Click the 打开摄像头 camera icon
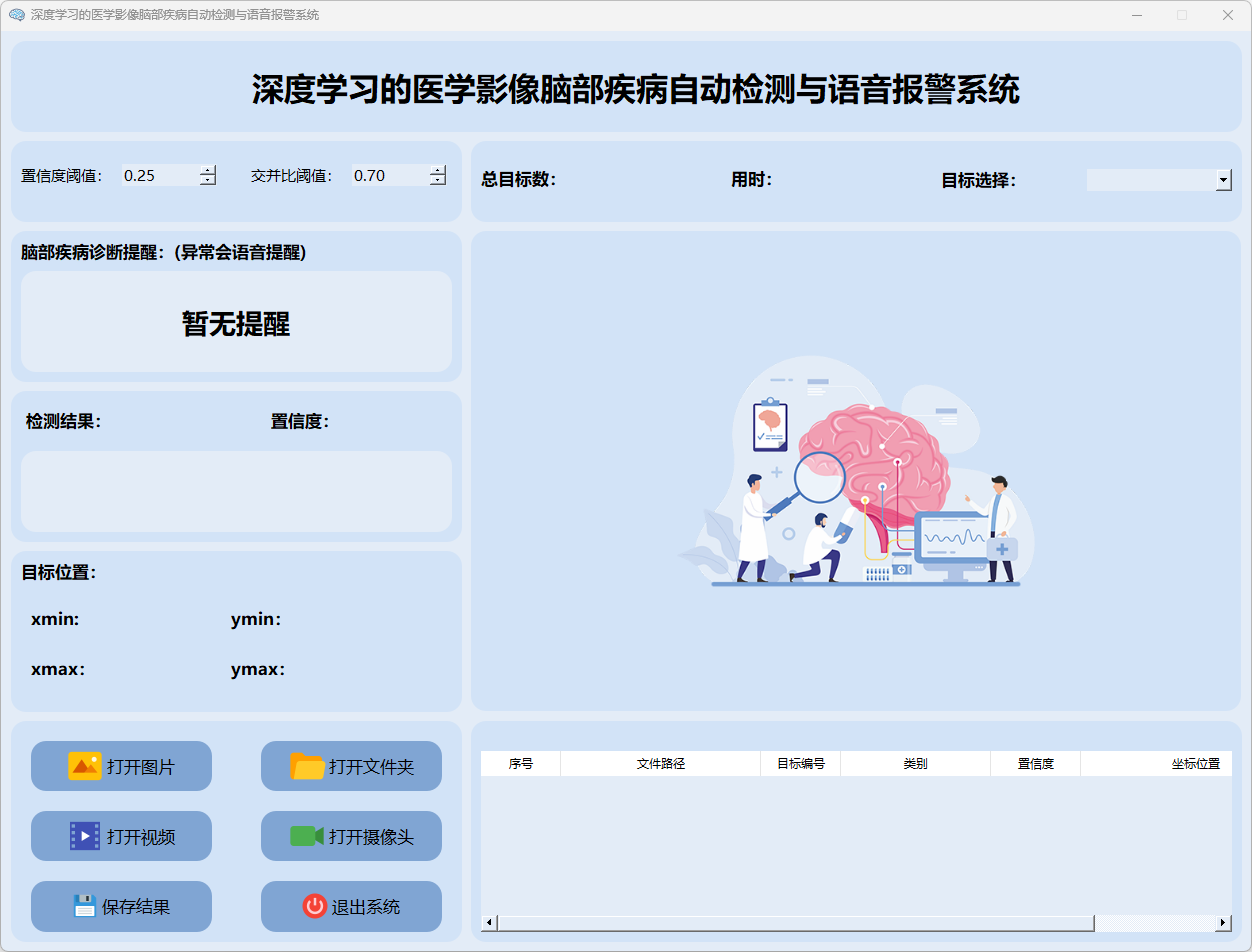 tap(307, 836)
